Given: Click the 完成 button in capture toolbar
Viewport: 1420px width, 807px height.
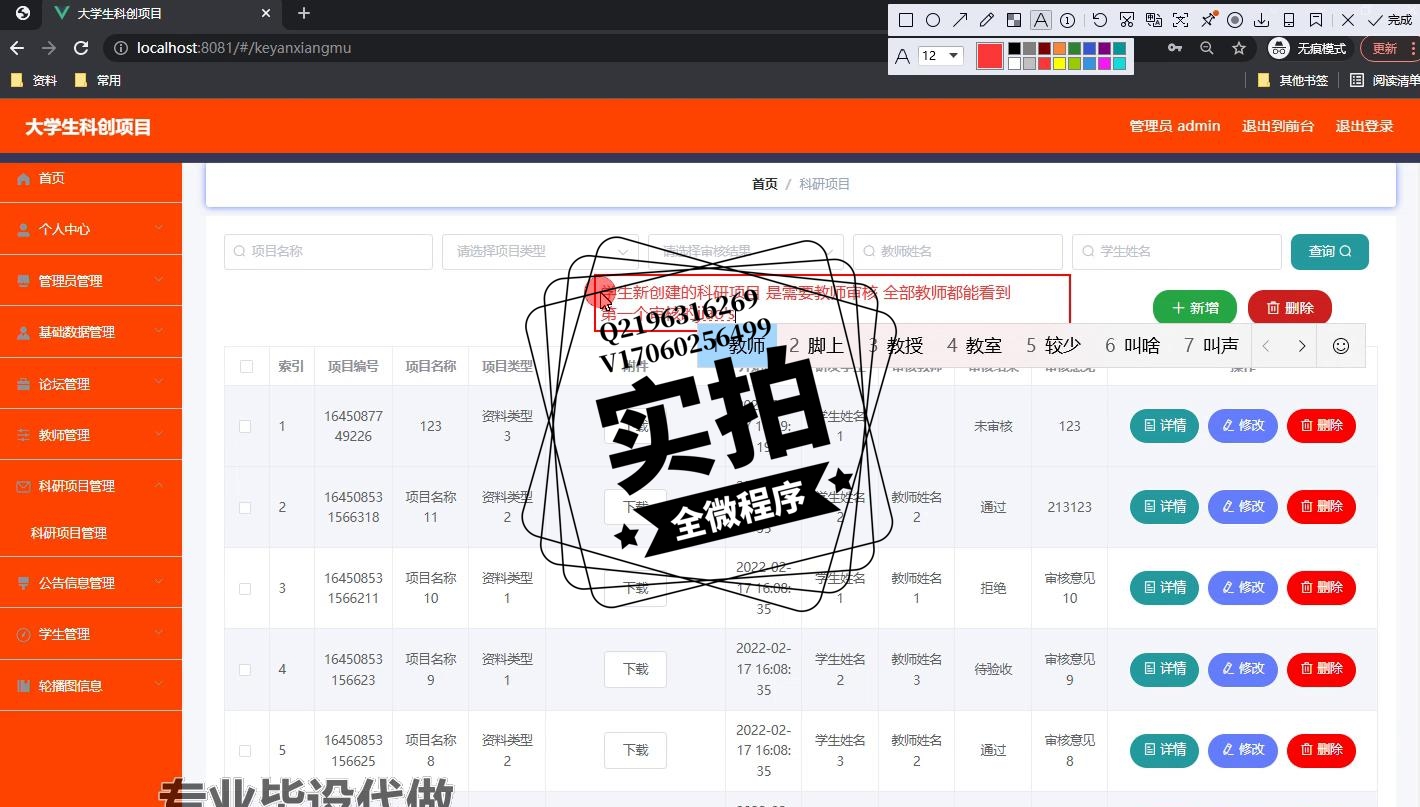Looking at the screenshot, I should click(x=1389, y=20).
